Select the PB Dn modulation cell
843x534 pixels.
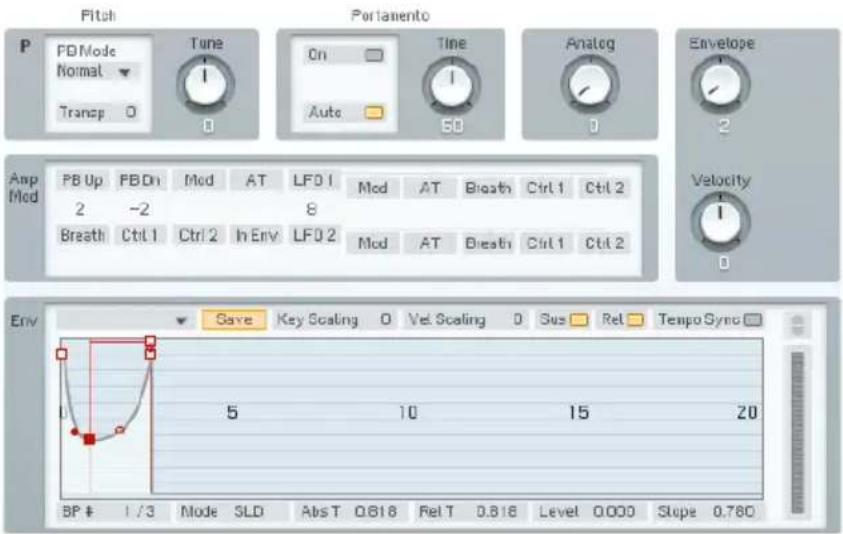pos(140,181)
